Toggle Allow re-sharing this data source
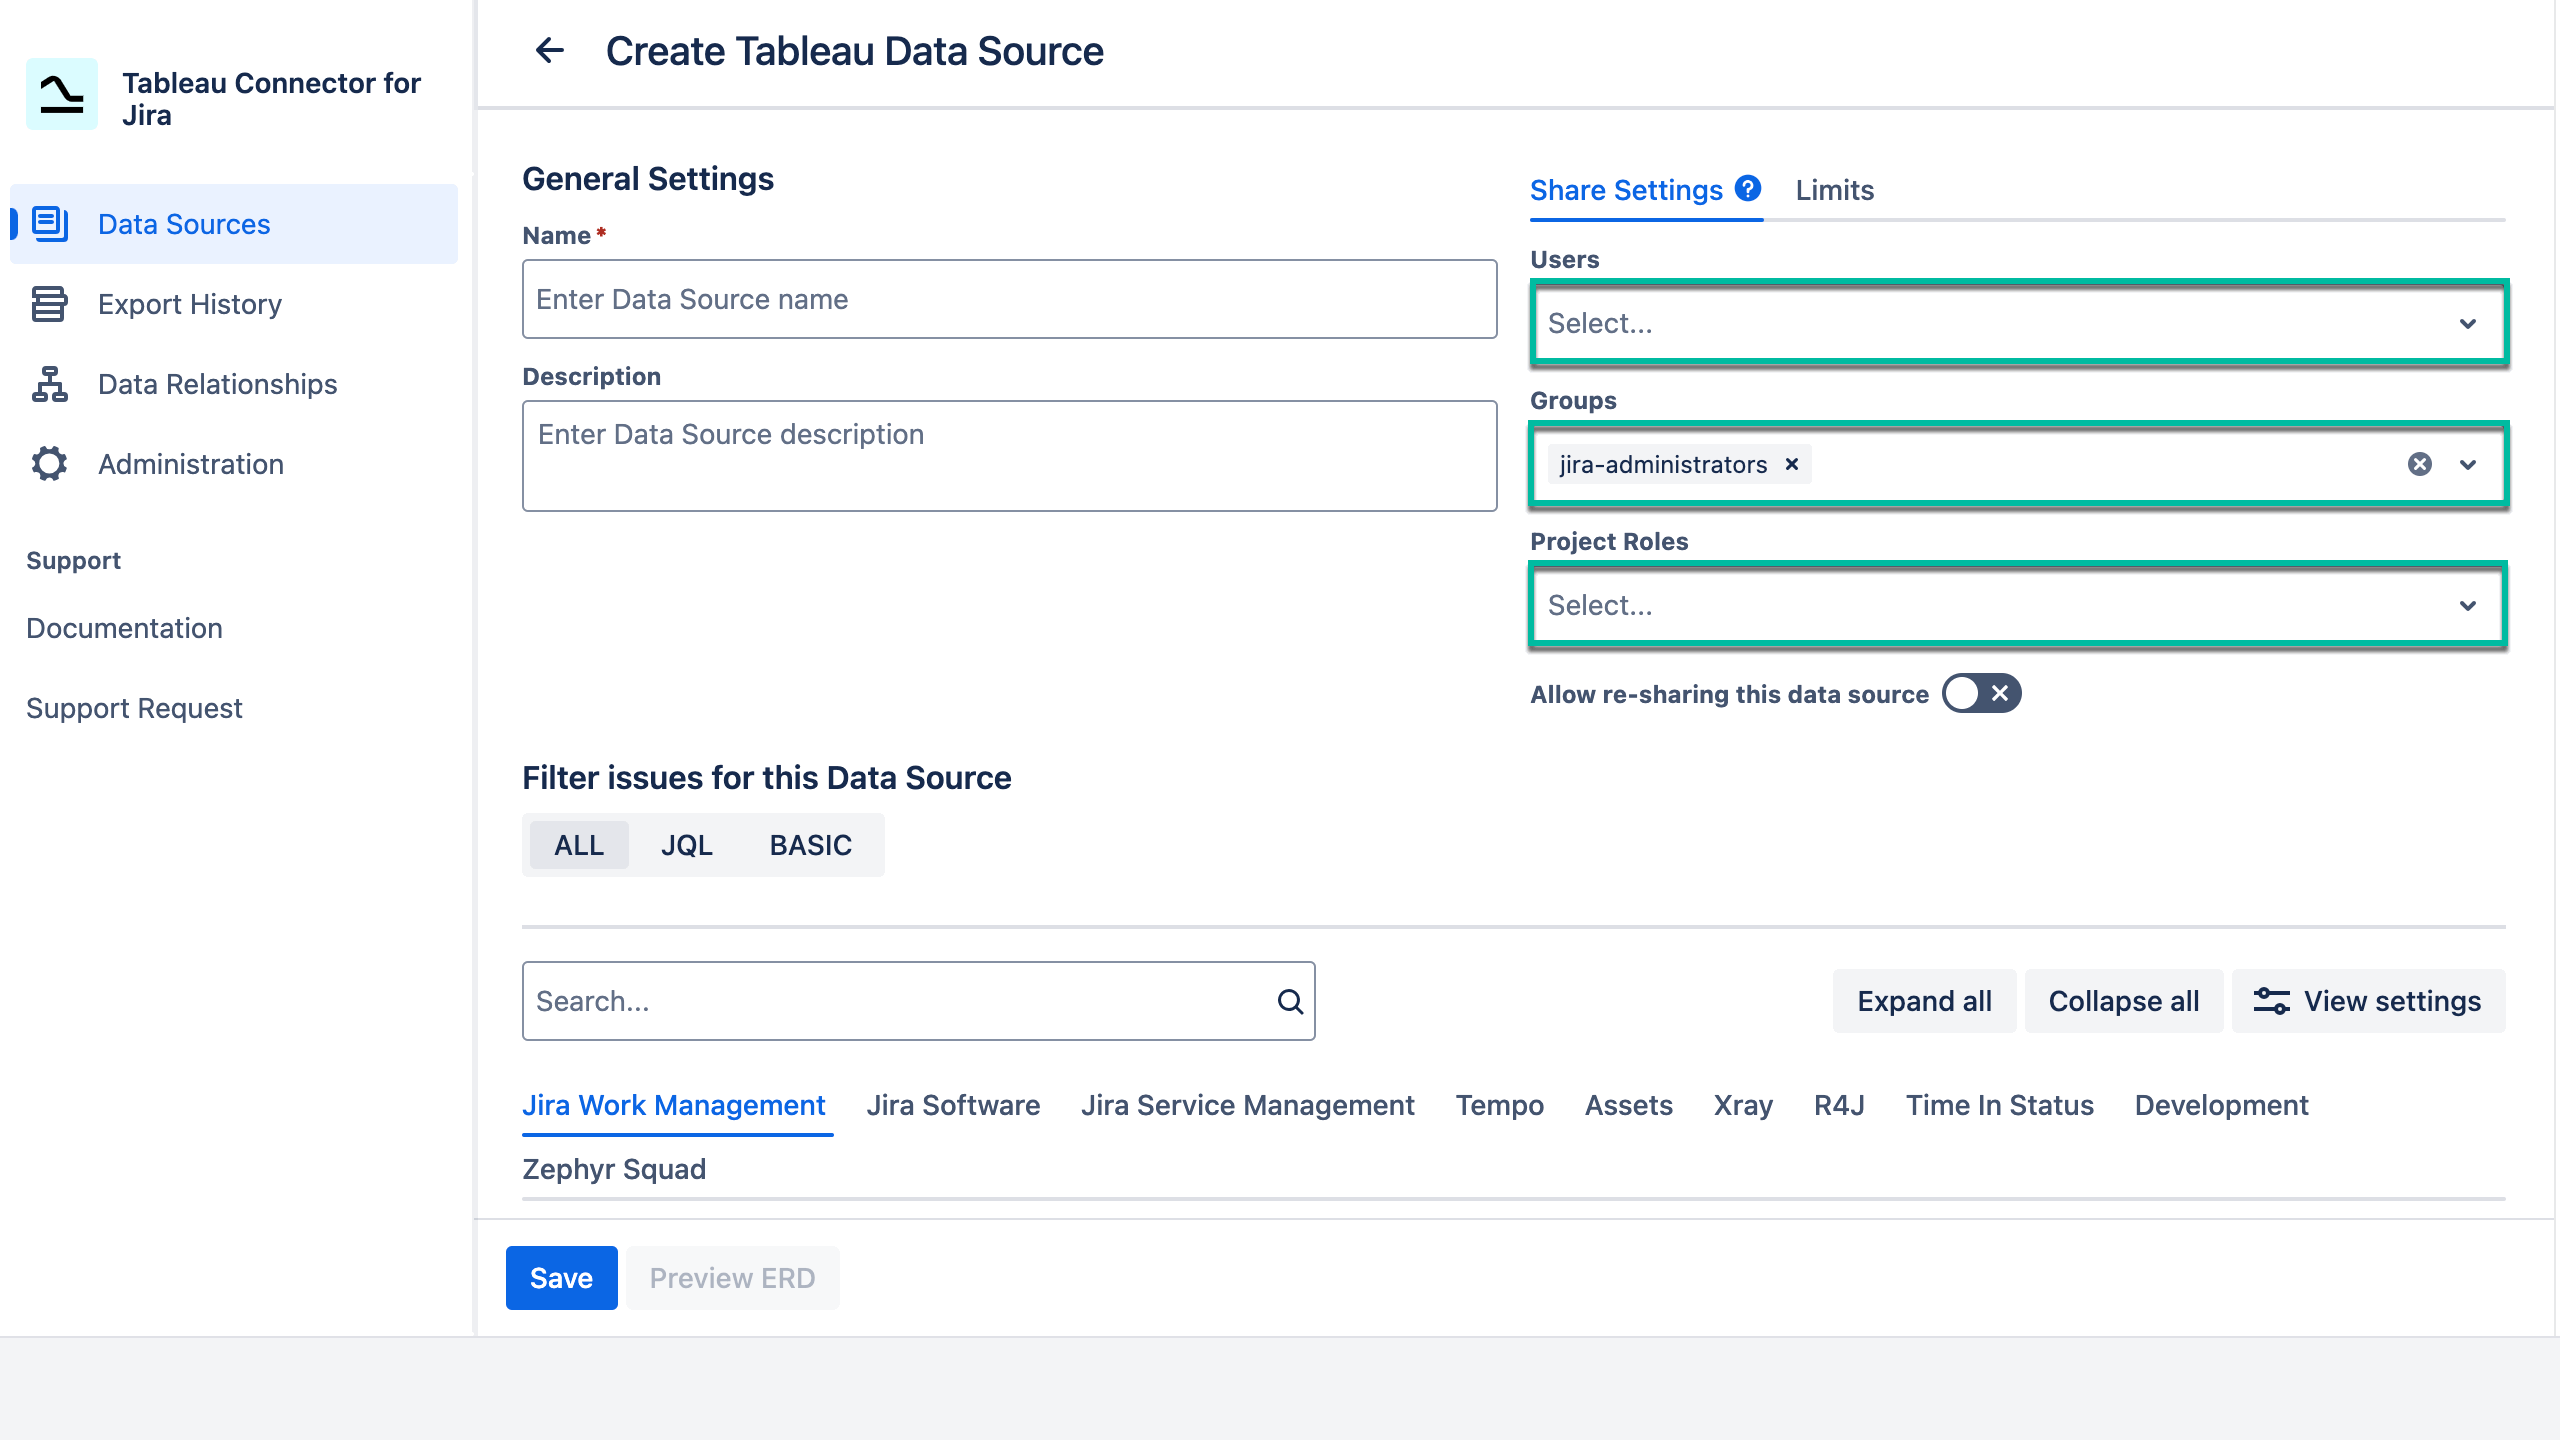 1981,694
